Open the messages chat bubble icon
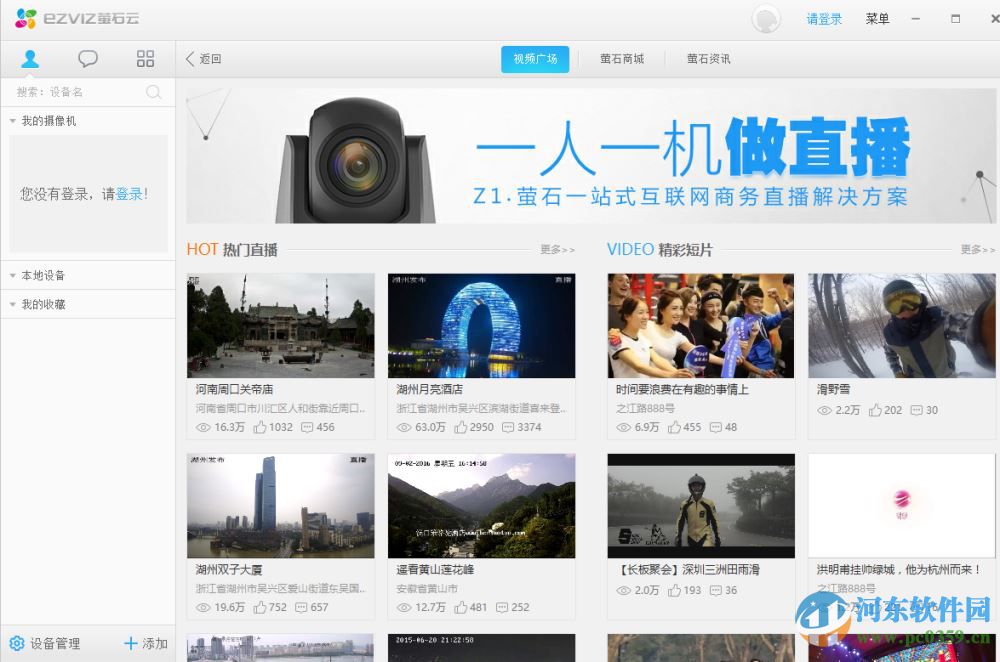Viewport: 1000px width, 662px height. pos(88,58)
